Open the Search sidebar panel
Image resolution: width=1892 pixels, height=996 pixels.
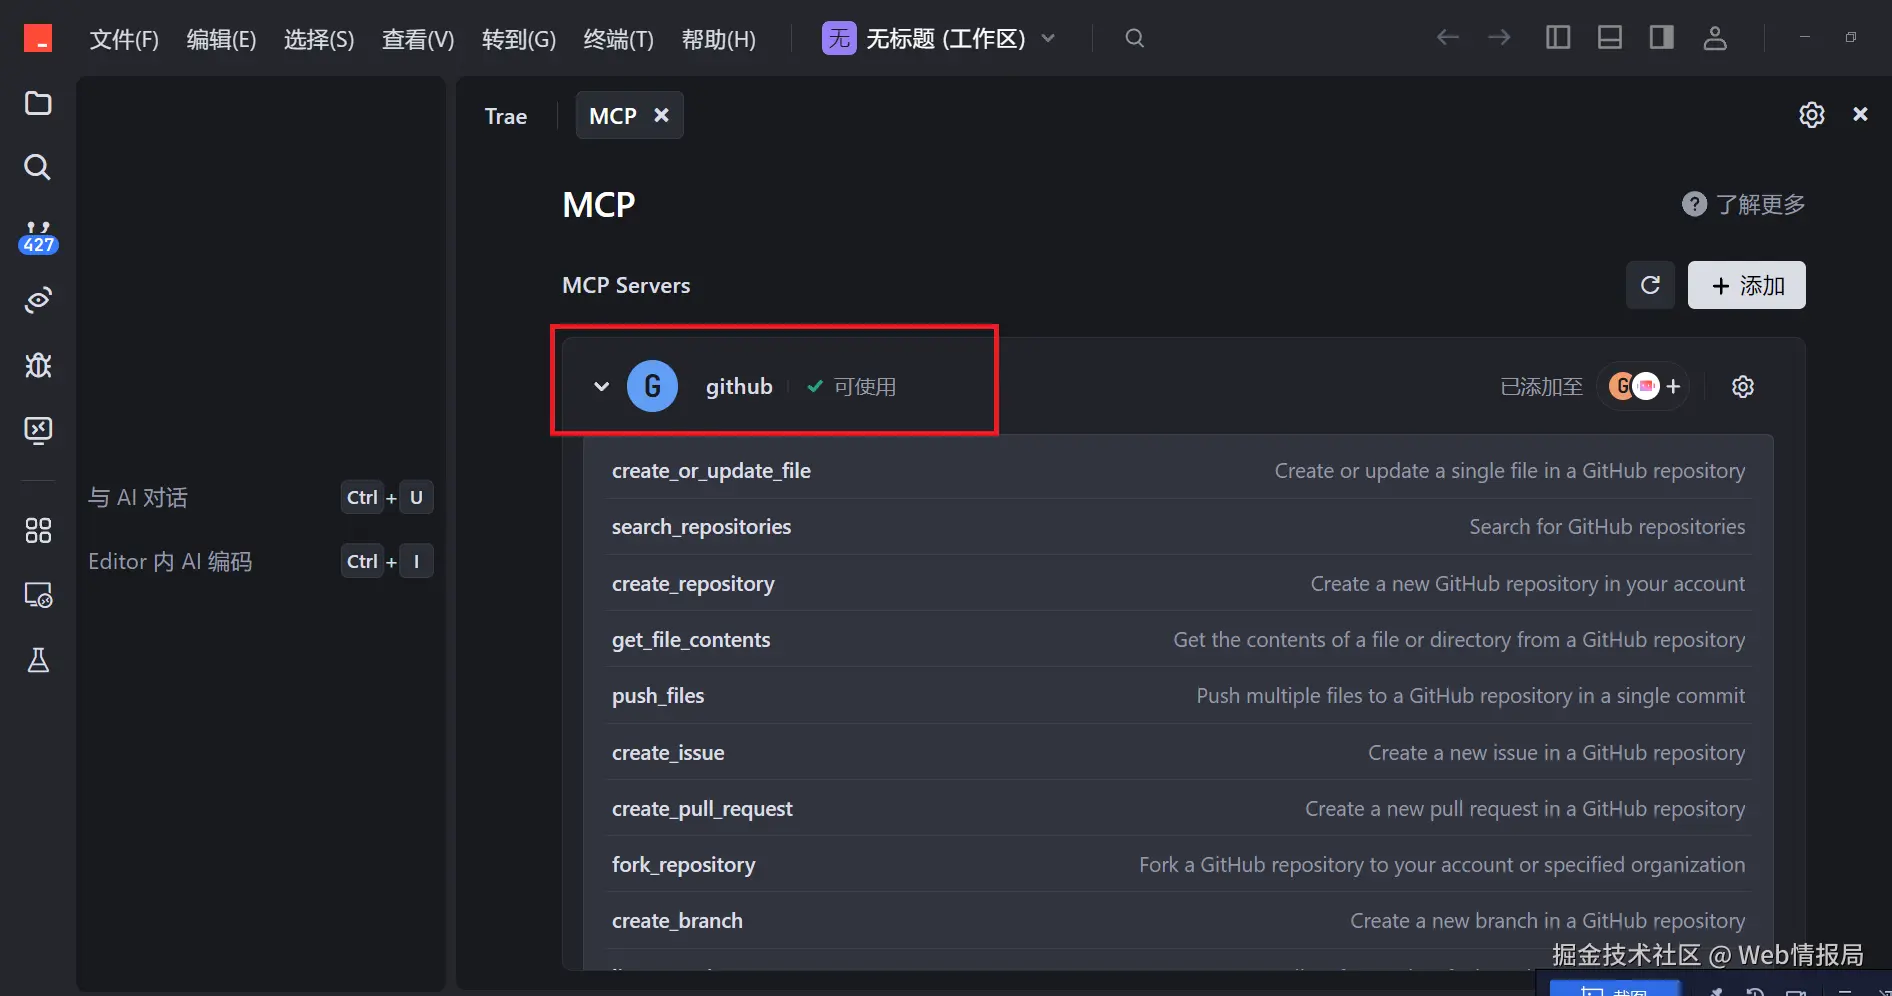(x=37, y=167)
